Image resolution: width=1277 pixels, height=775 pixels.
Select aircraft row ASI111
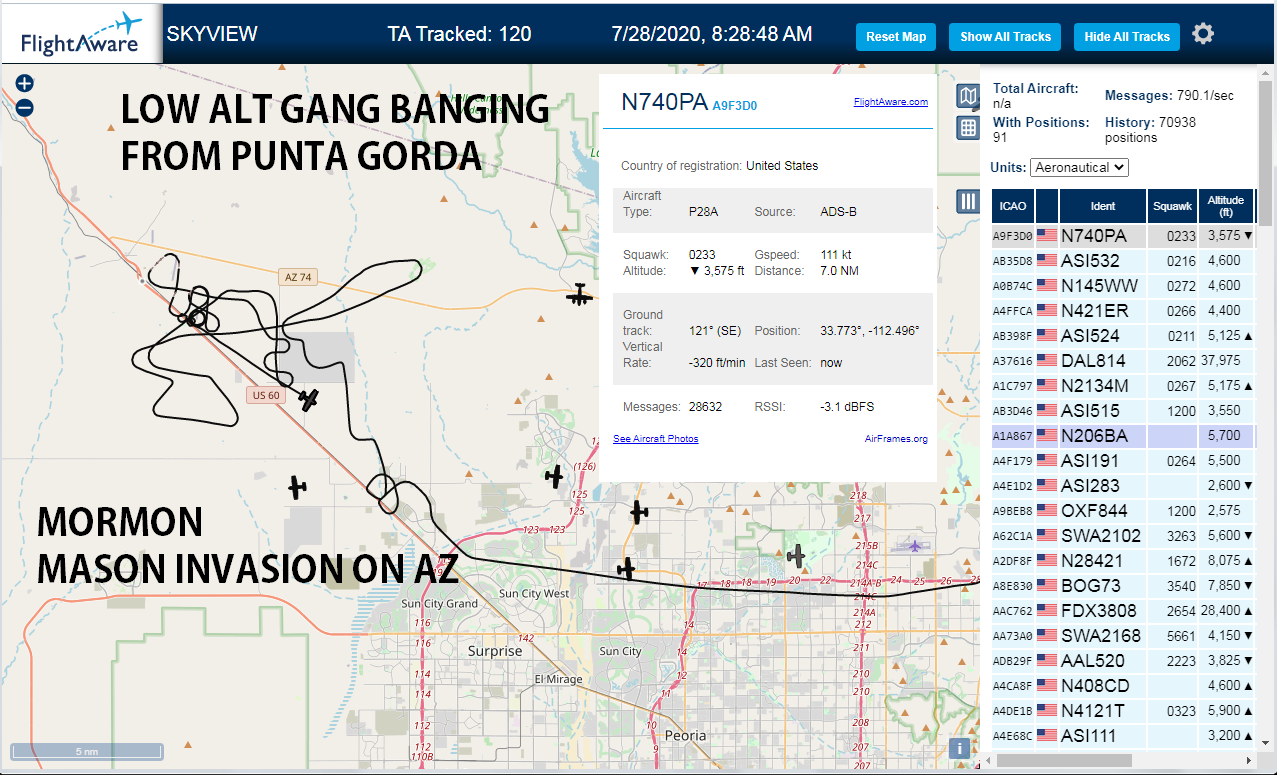coord(1123,736)
